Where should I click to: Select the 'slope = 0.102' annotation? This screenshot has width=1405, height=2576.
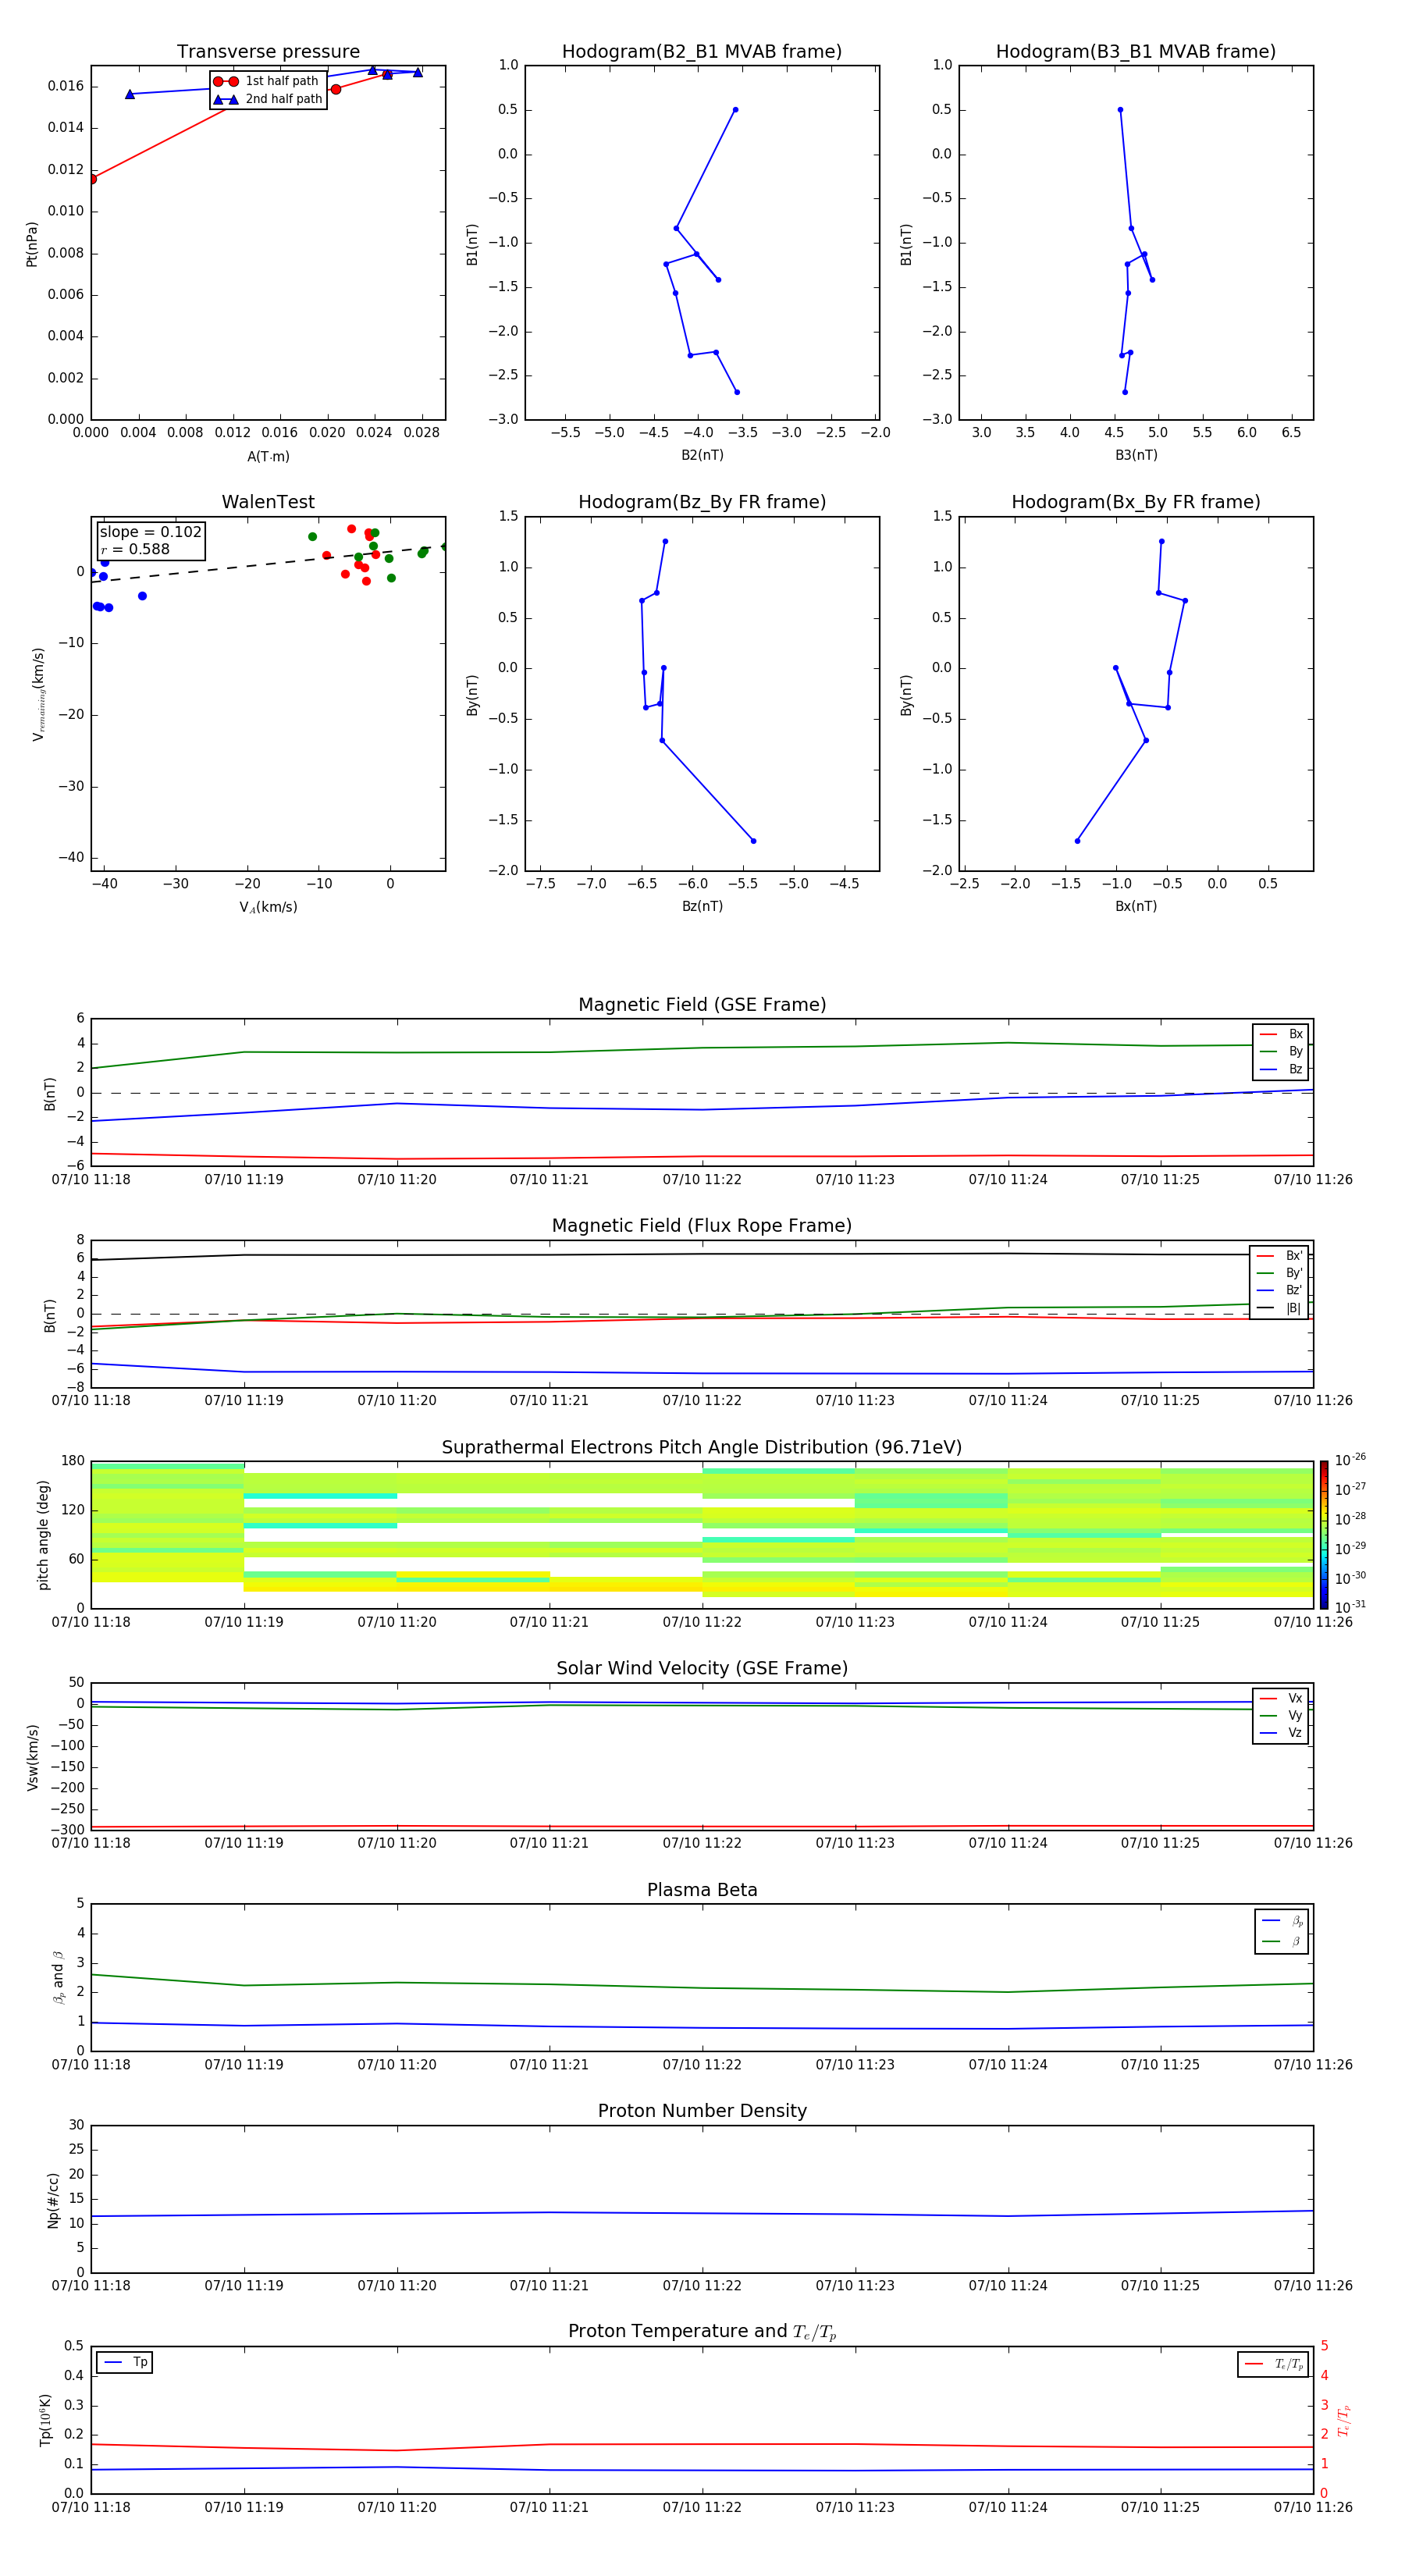(151, 532)
